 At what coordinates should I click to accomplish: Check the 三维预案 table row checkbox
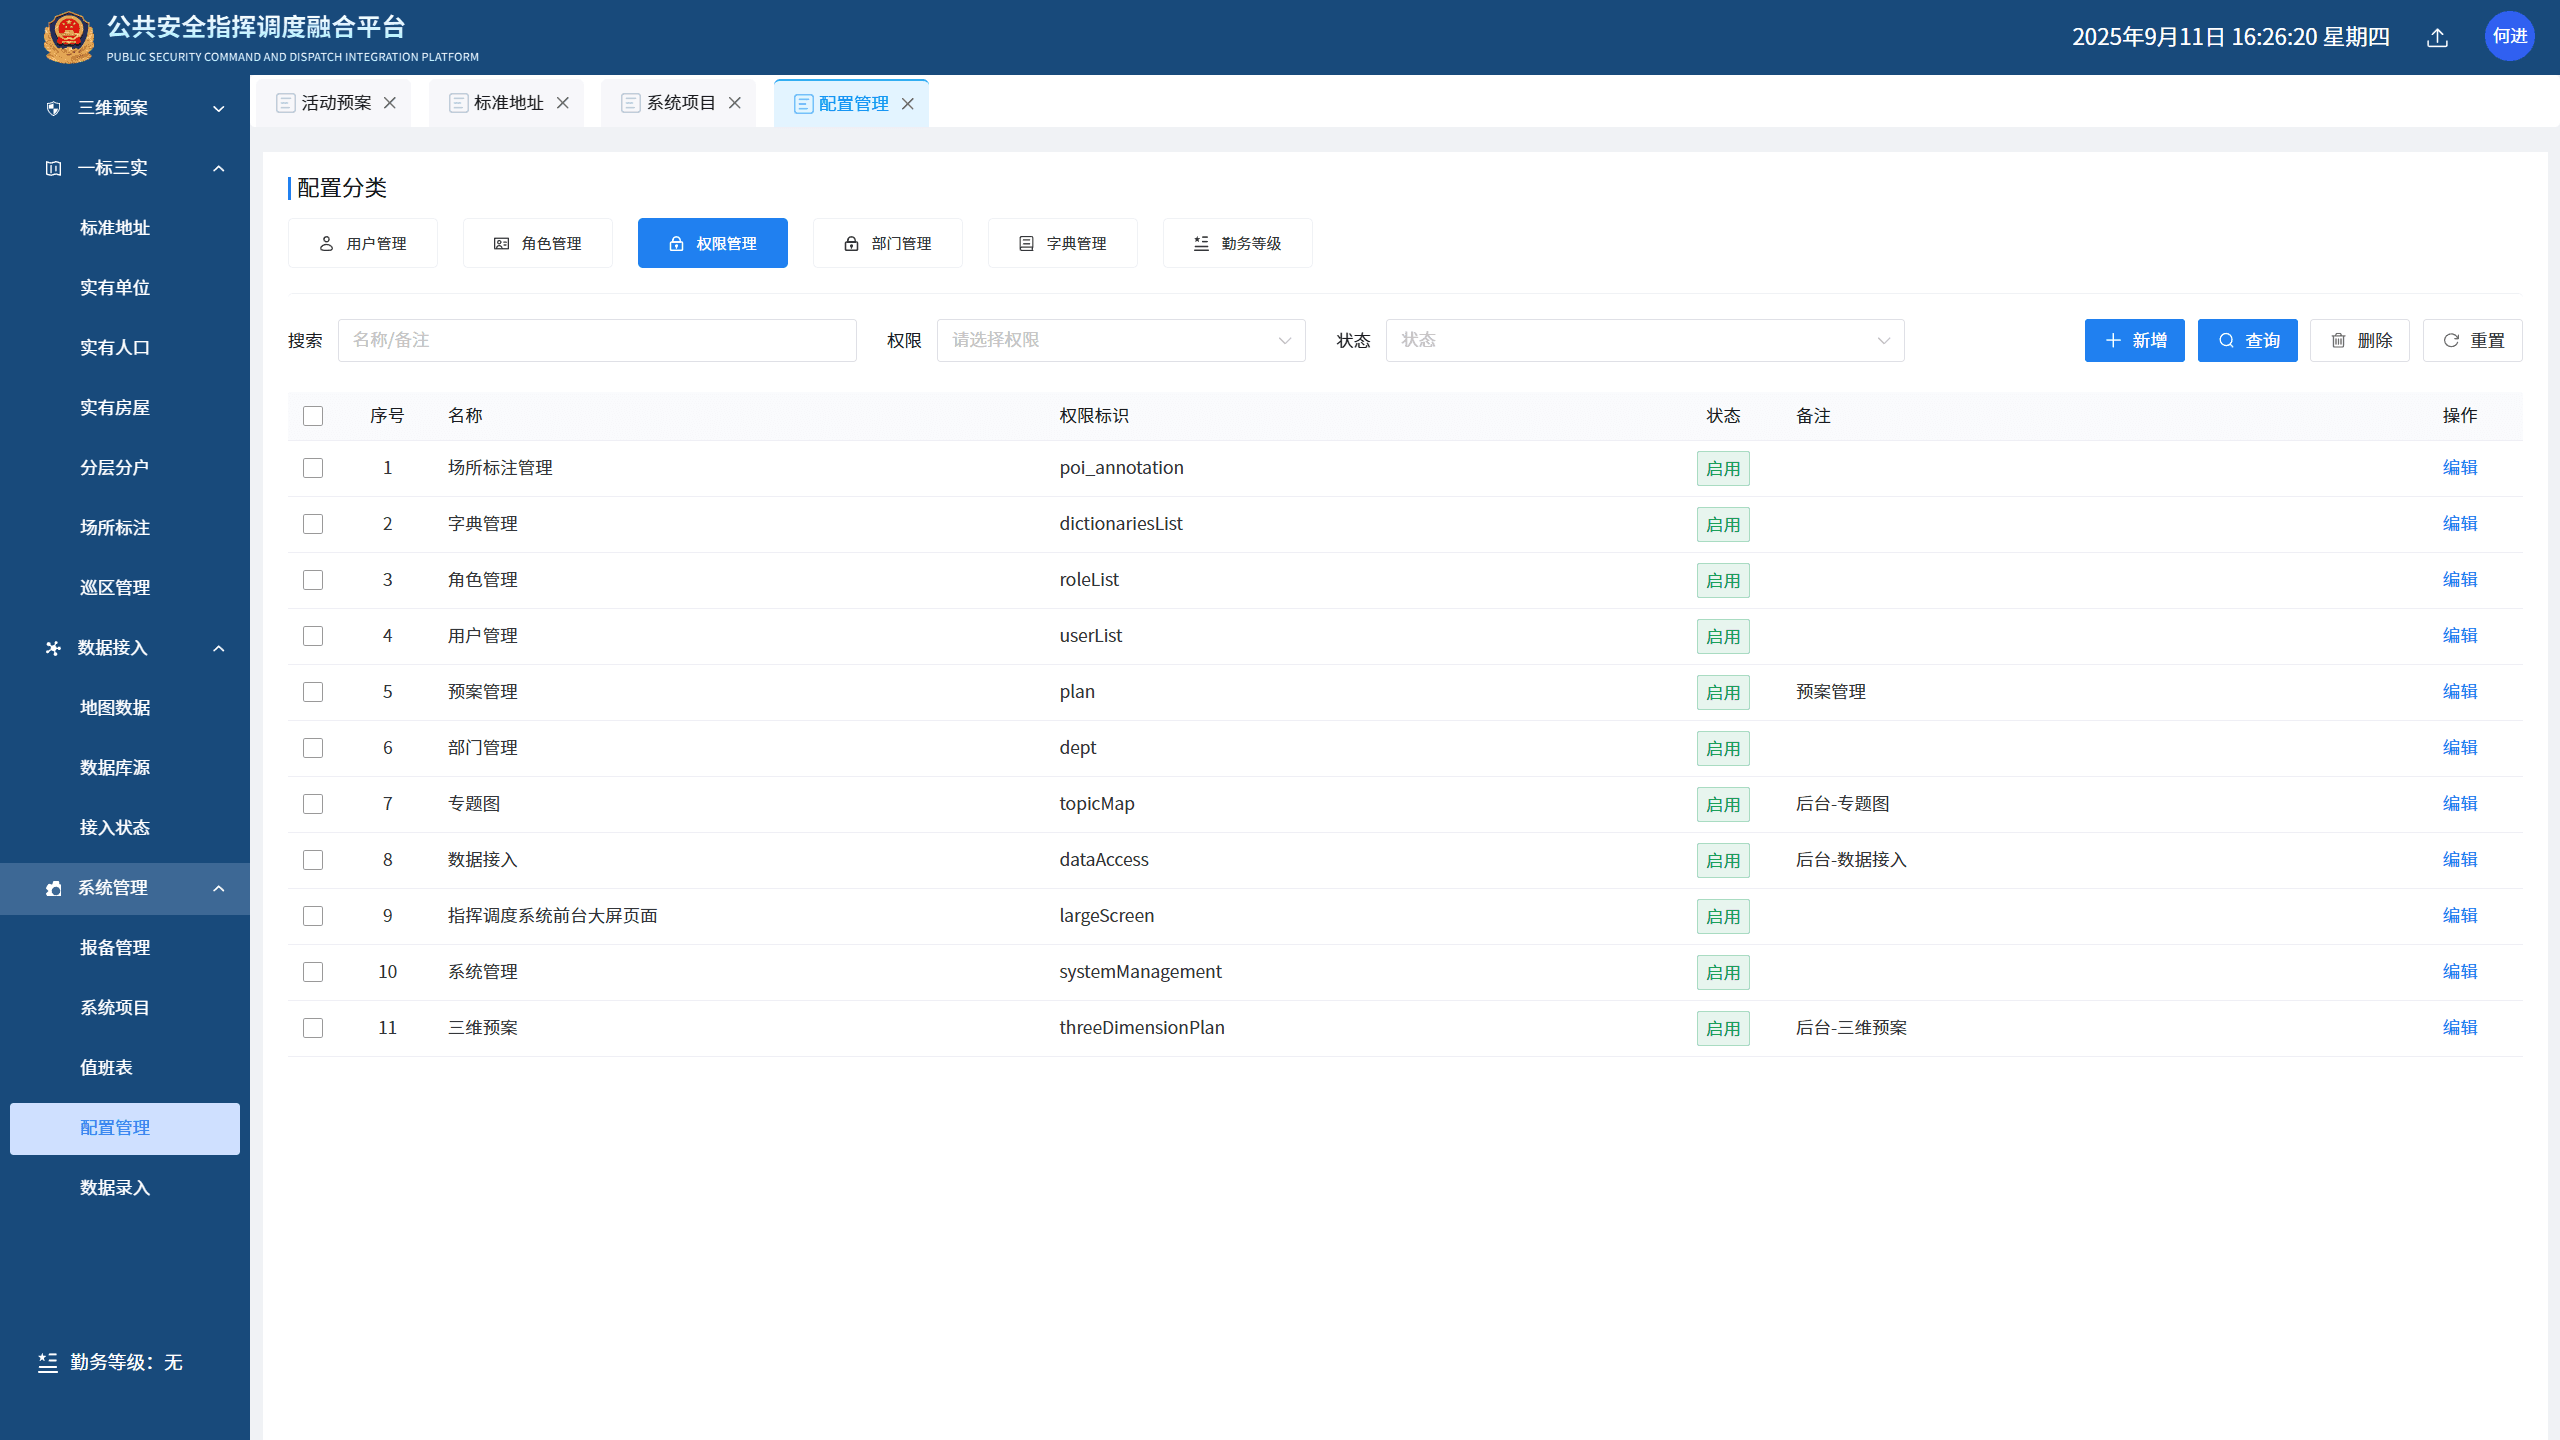pyautogui.click(x=313, y=1028)
